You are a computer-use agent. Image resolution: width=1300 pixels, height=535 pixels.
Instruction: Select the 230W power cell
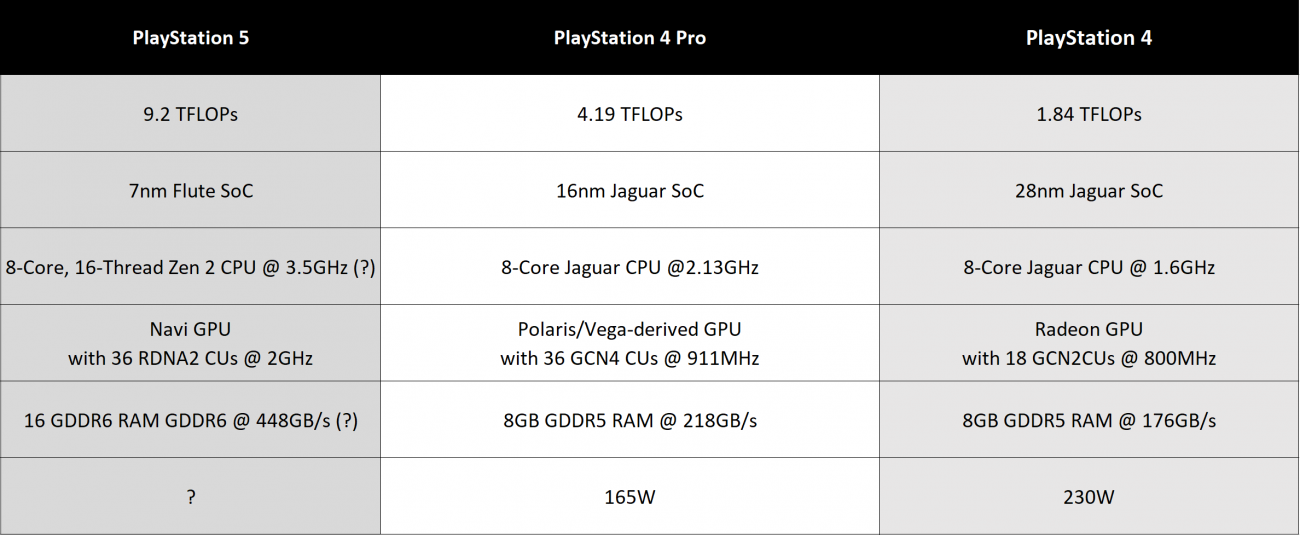click(x=1089, y=496)
